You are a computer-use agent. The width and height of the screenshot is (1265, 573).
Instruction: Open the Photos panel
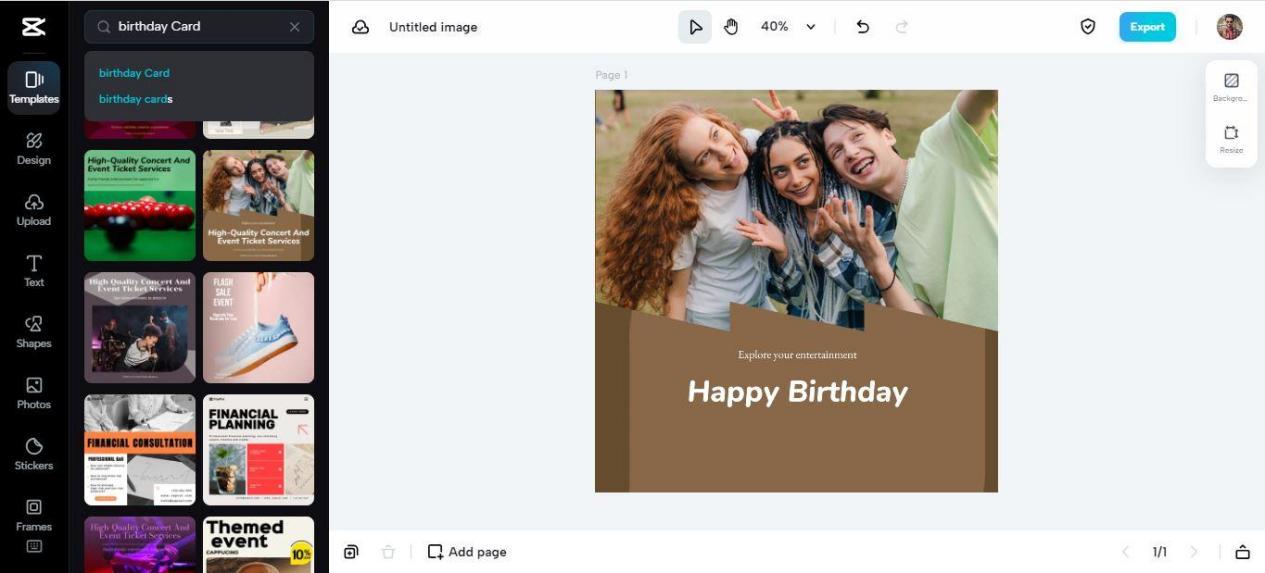point(34,392)
